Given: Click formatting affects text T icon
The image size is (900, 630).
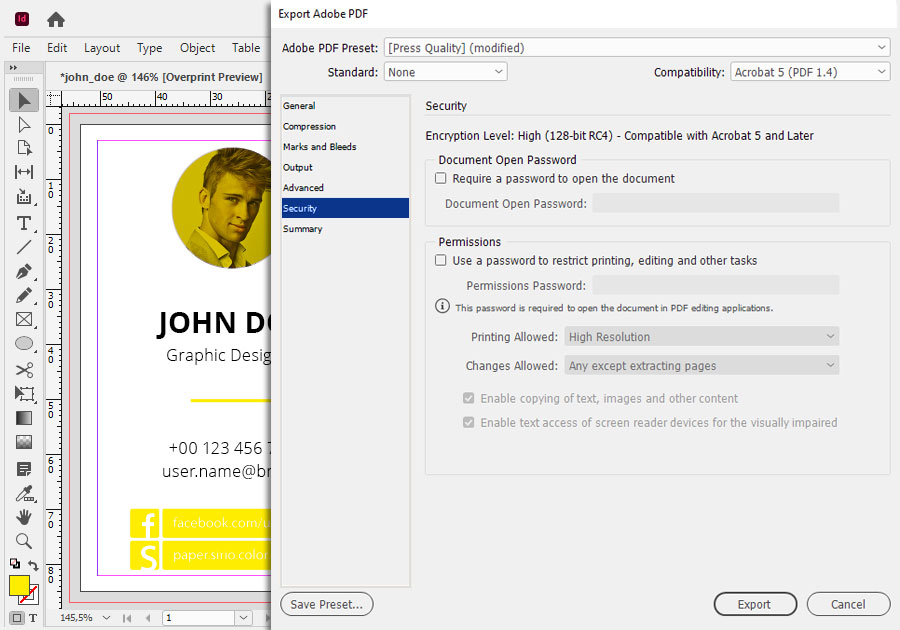Looking at the screenshot, I should coord(33,618).
